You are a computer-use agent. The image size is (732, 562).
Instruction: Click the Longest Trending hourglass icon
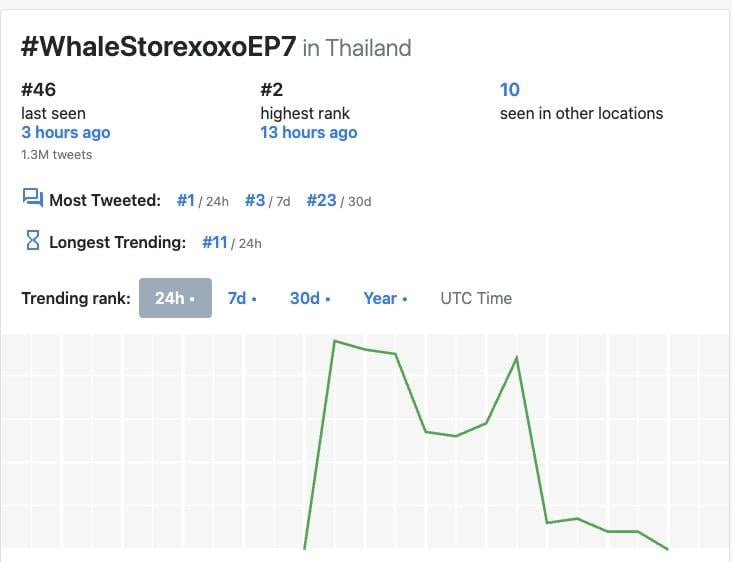[x=33, y=240]
